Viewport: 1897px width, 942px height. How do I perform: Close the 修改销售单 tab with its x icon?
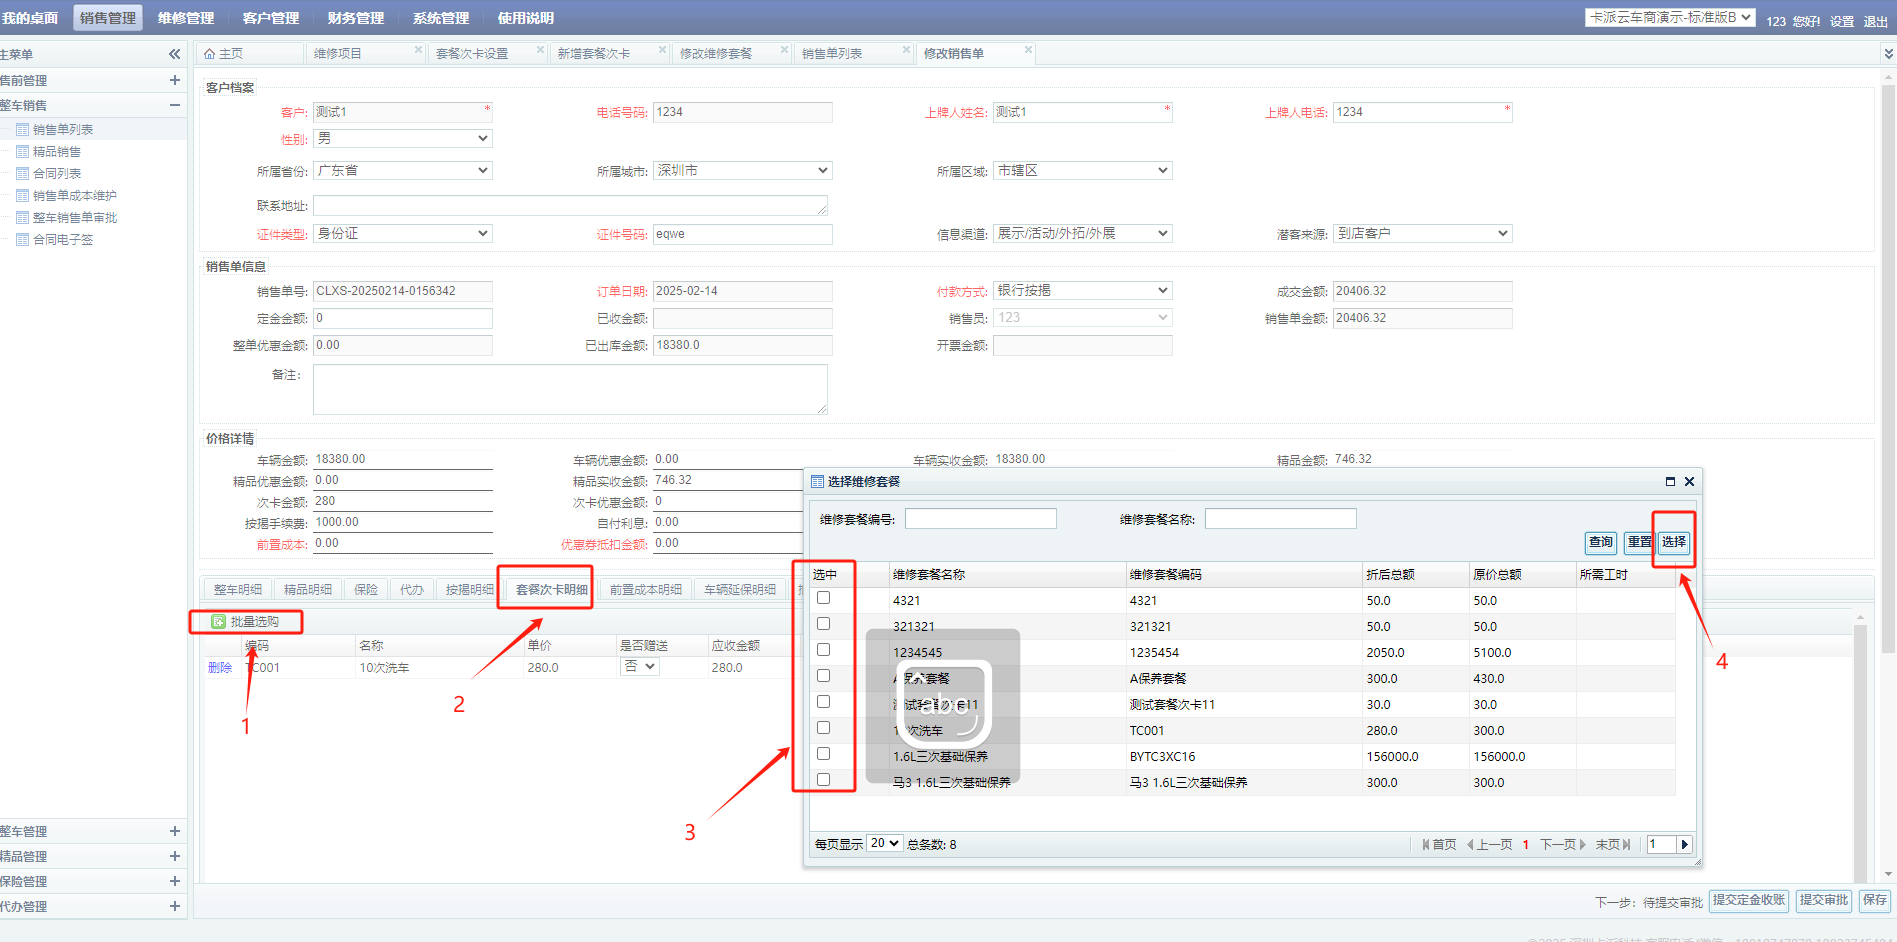click(x=1027, y=50)
